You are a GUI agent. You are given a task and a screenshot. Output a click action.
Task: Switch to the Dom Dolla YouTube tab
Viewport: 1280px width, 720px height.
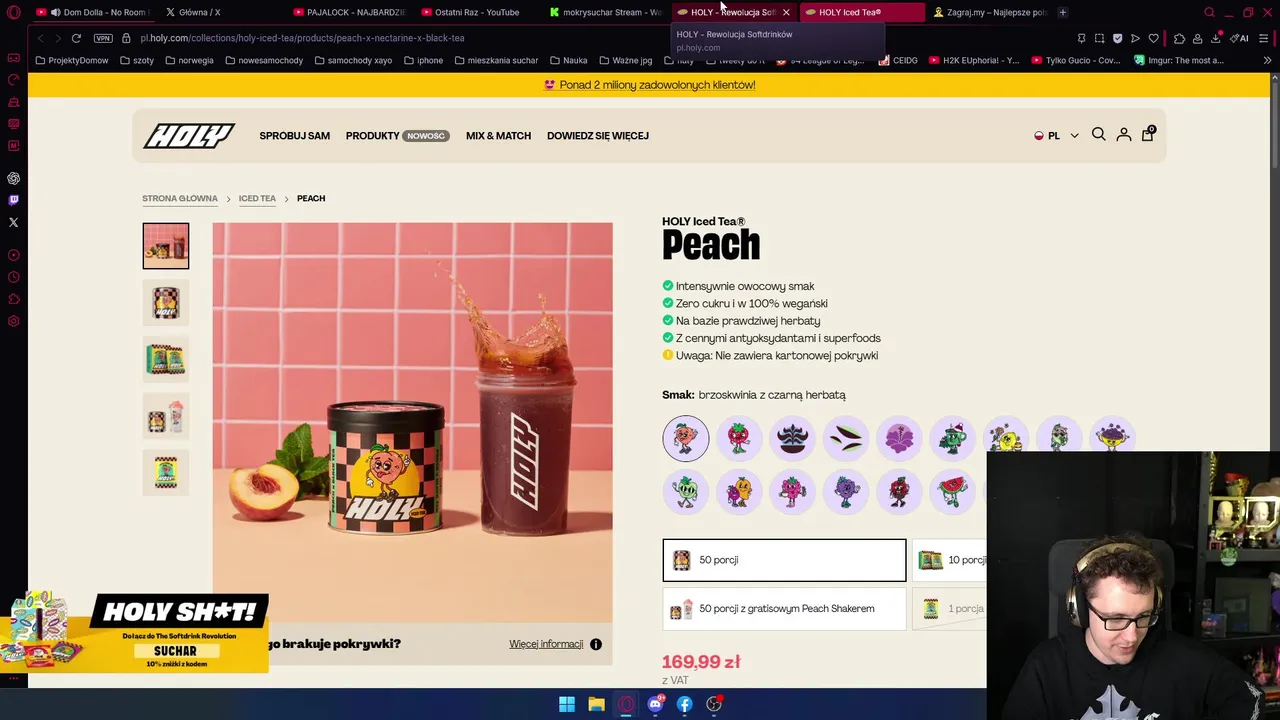(92, 12)
